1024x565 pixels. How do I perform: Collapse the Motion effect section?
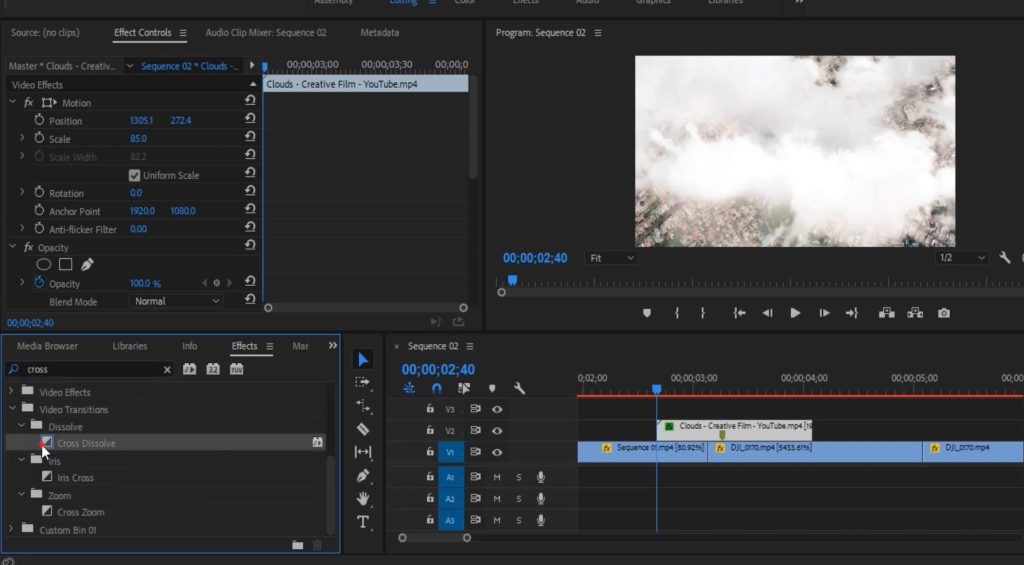tap(12, 102)
